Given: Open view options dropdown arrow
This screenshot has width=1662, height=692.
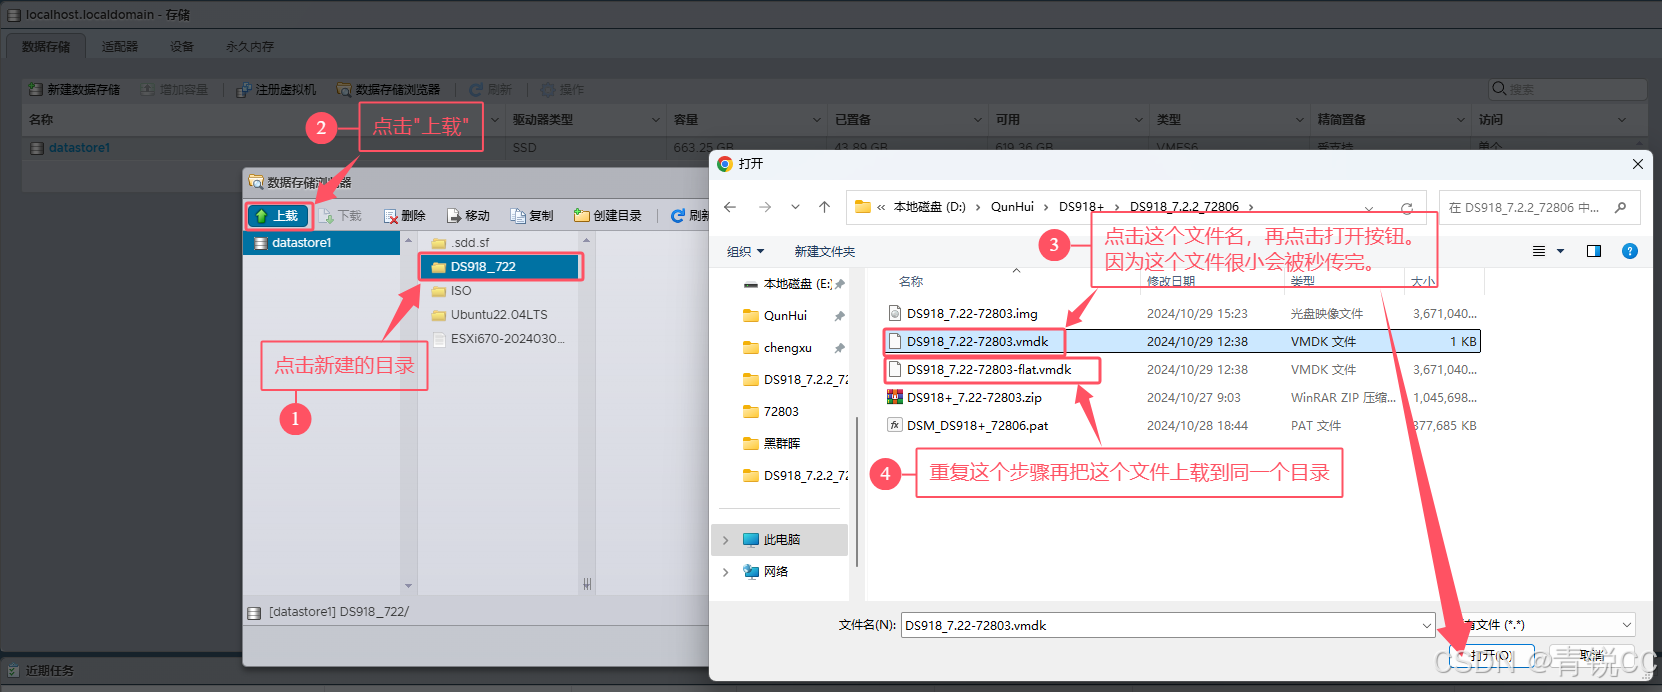Looking at the screenshot, I should click(x=1560, y=251).
